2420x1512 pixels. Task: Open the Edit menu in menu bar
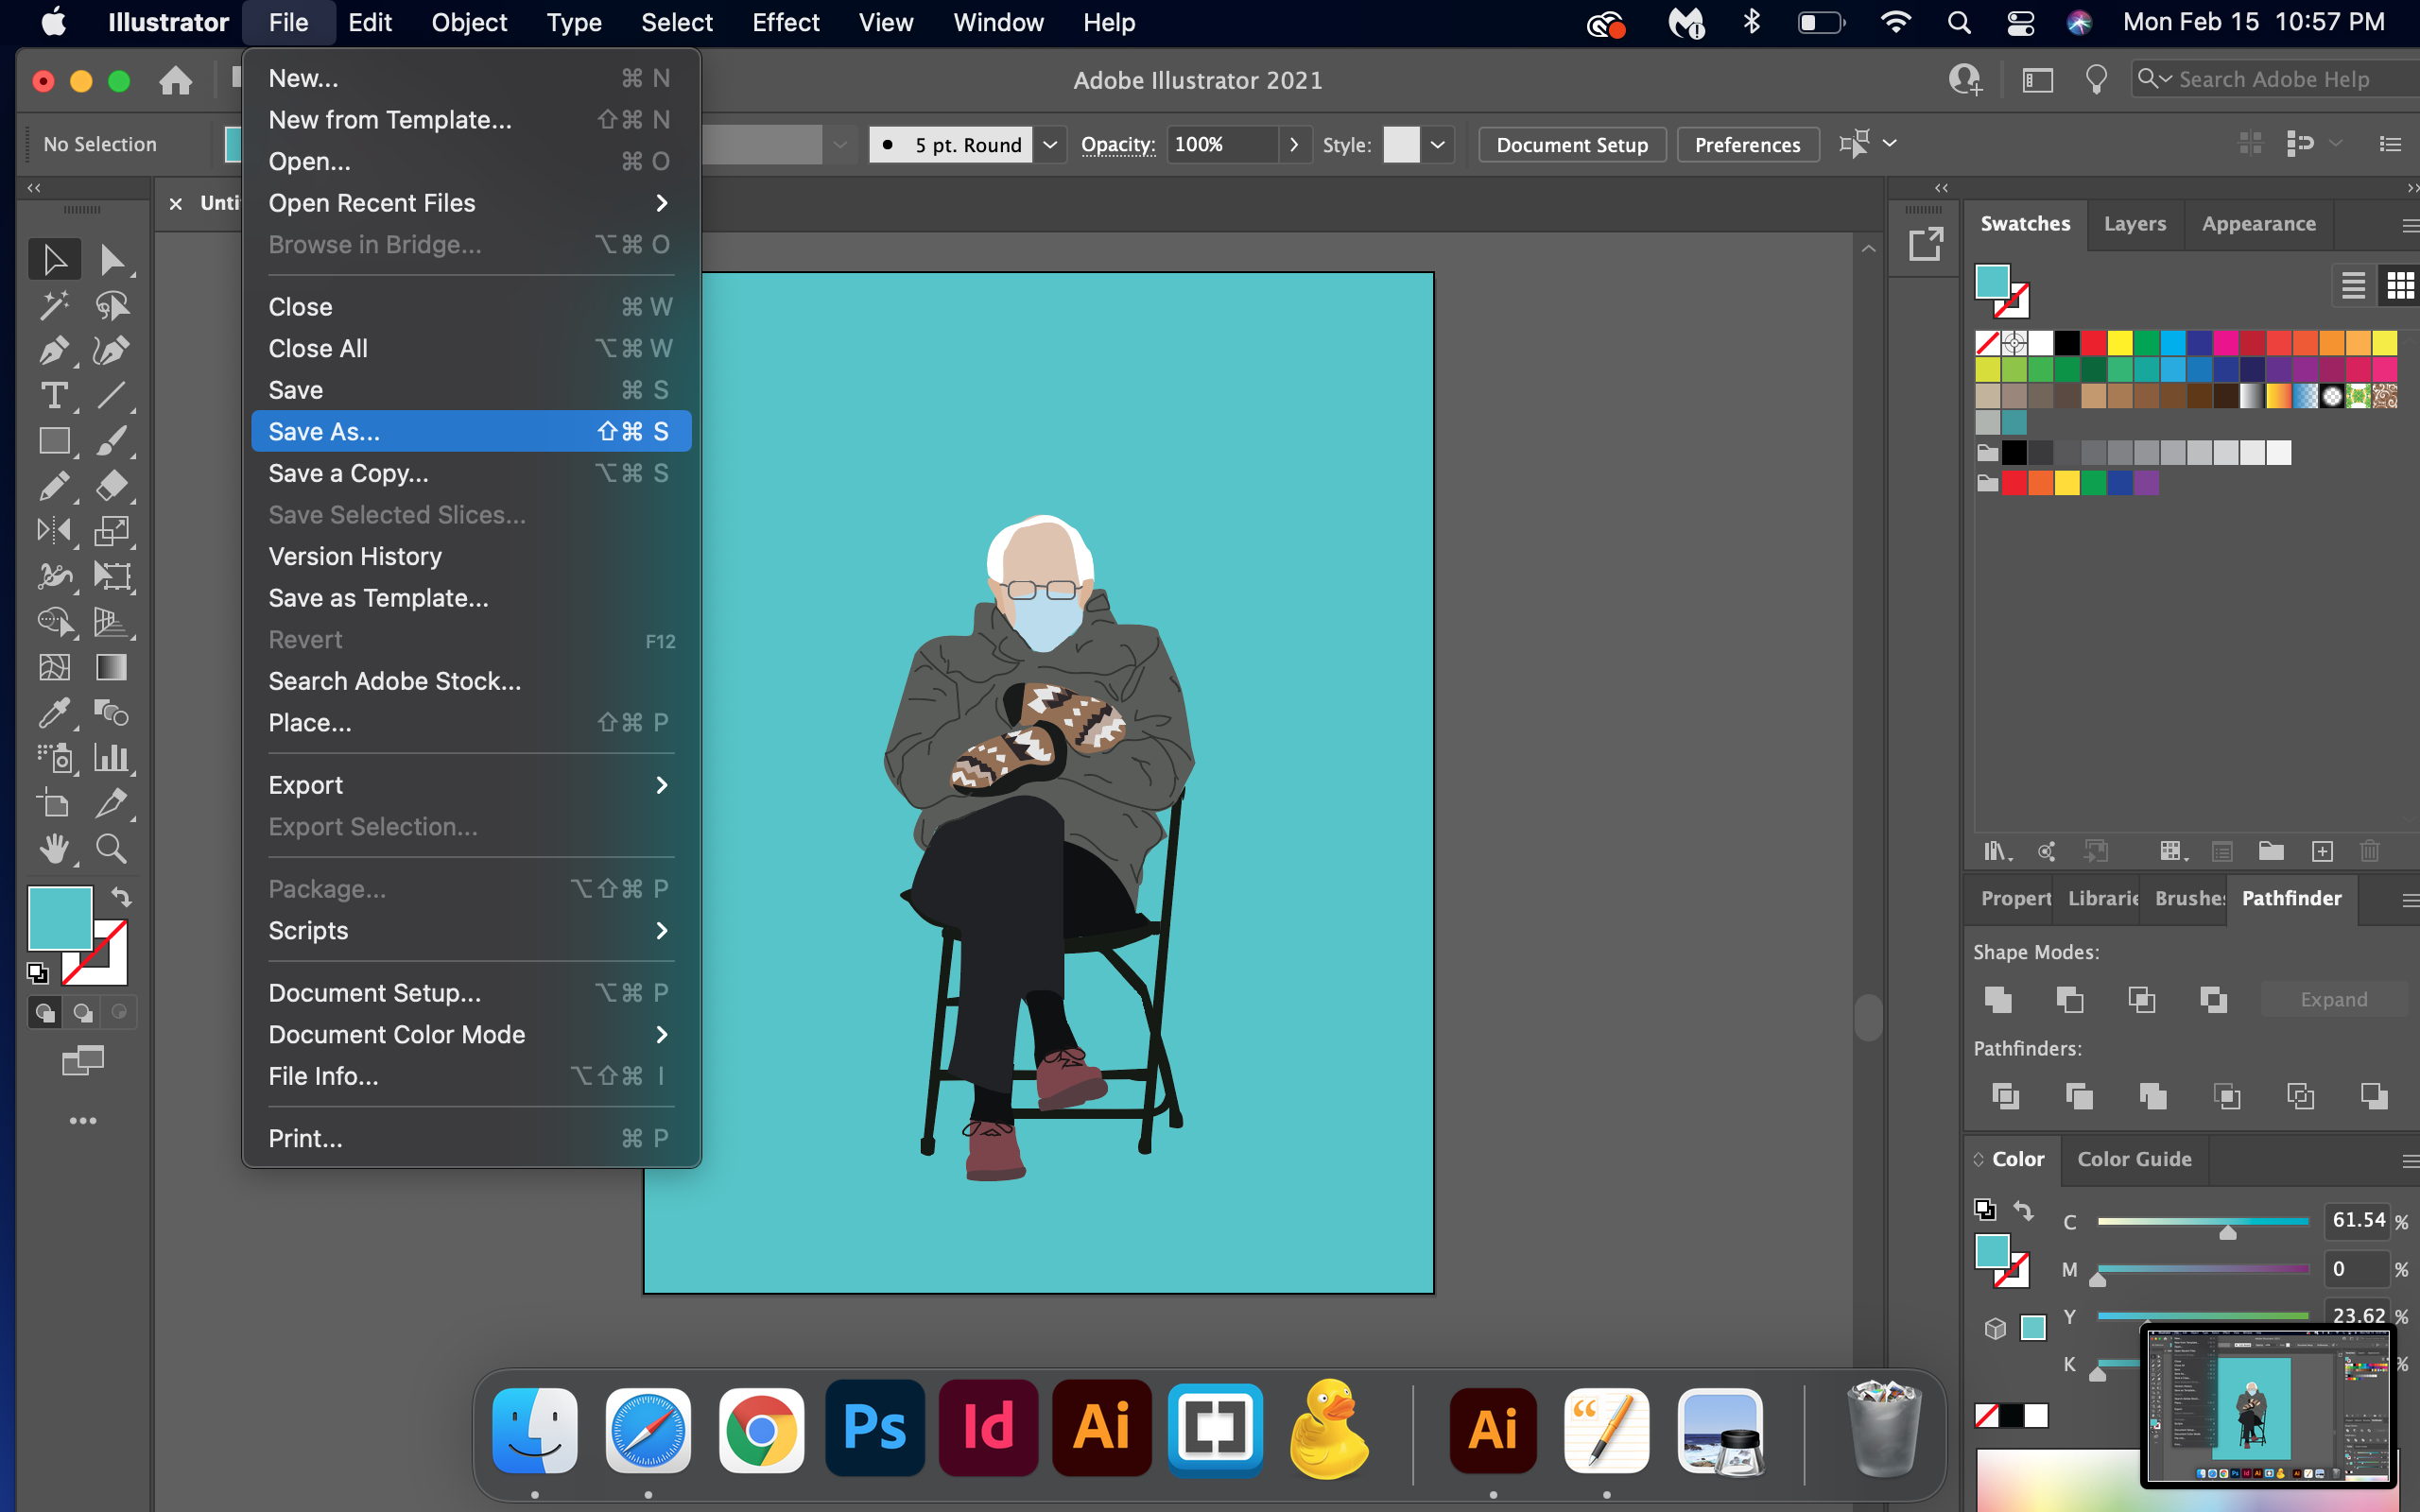[369, 22]
